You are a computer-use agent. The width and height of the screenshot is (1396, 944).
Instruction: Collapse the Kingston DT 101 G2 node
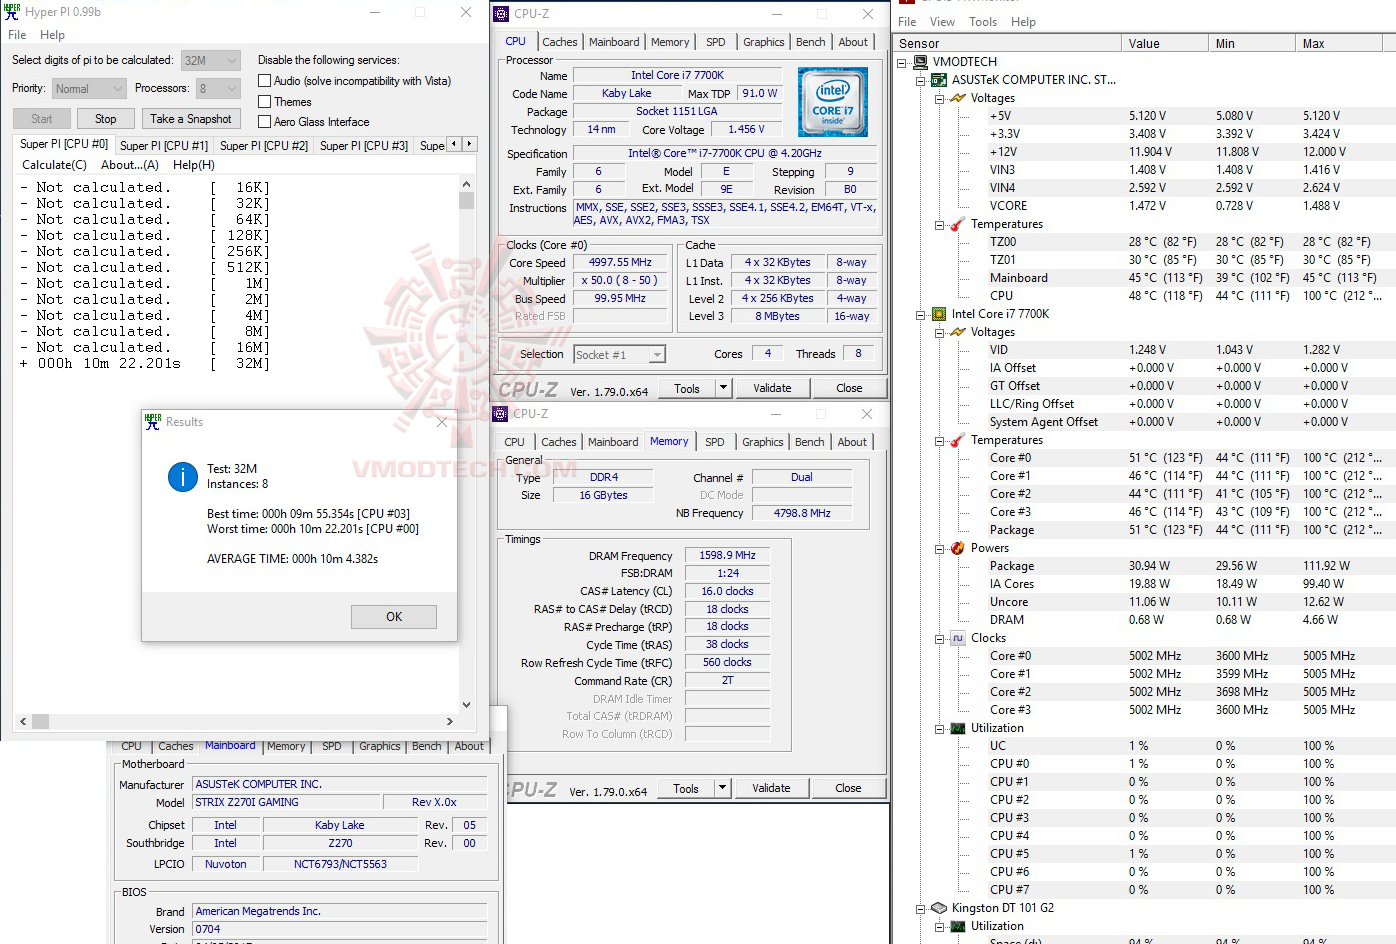tap(920, 908)
